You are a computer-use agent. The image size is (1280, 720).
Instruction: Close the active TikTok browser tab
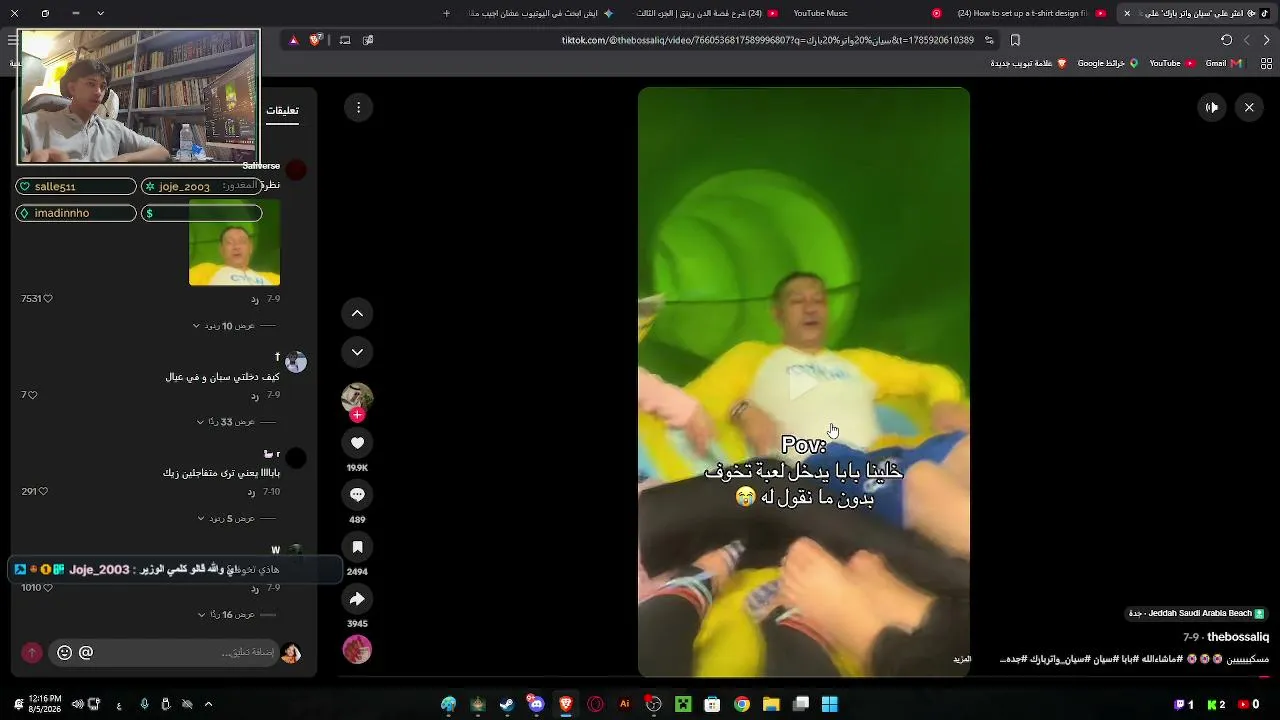(x=1127, y=13)
